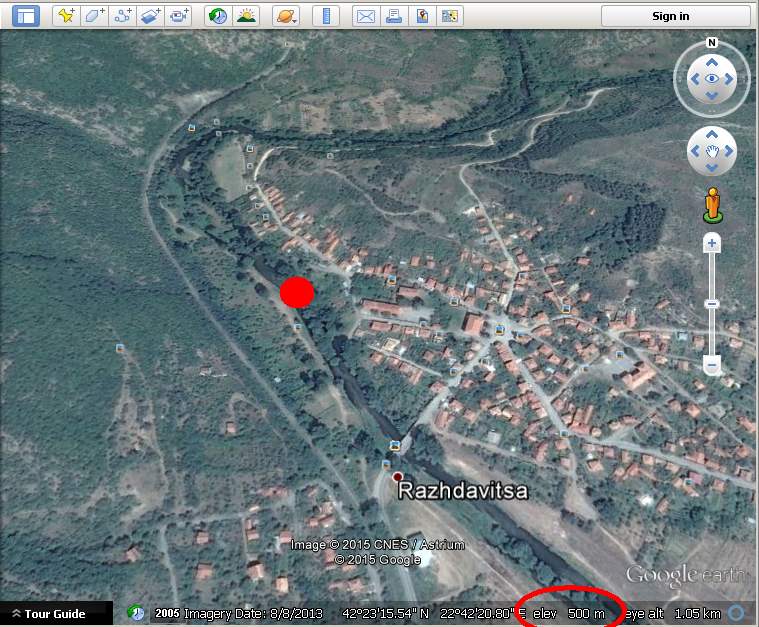Select the Add Polygon tool
The width and height of the screenshot is (759, 627).
(93, 16)
